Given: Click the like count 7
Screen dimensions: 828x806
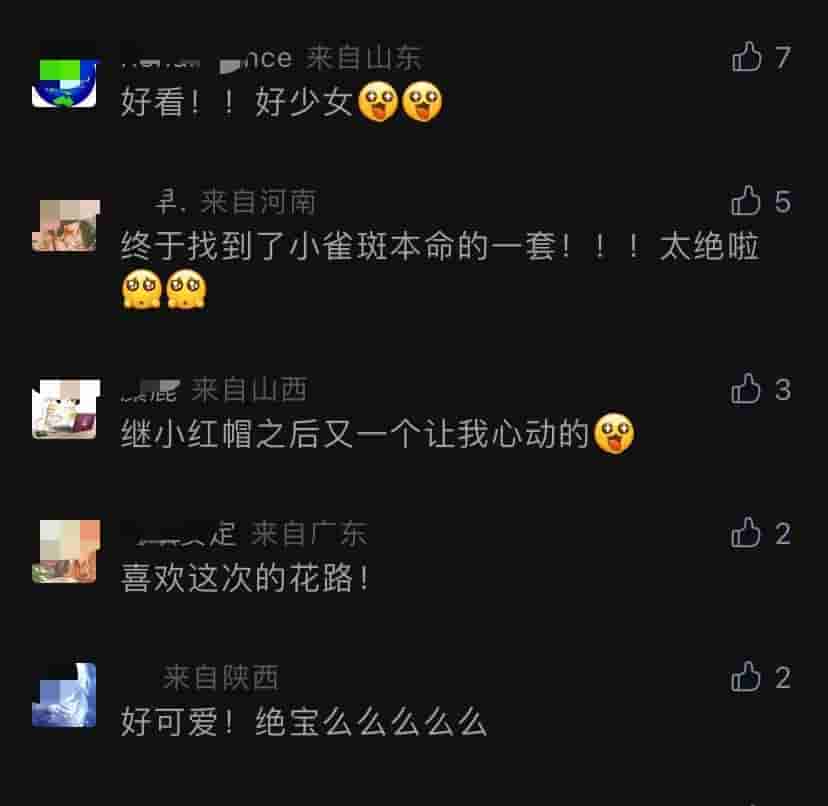Looking at the screenshot, I should tap(783, 57).
